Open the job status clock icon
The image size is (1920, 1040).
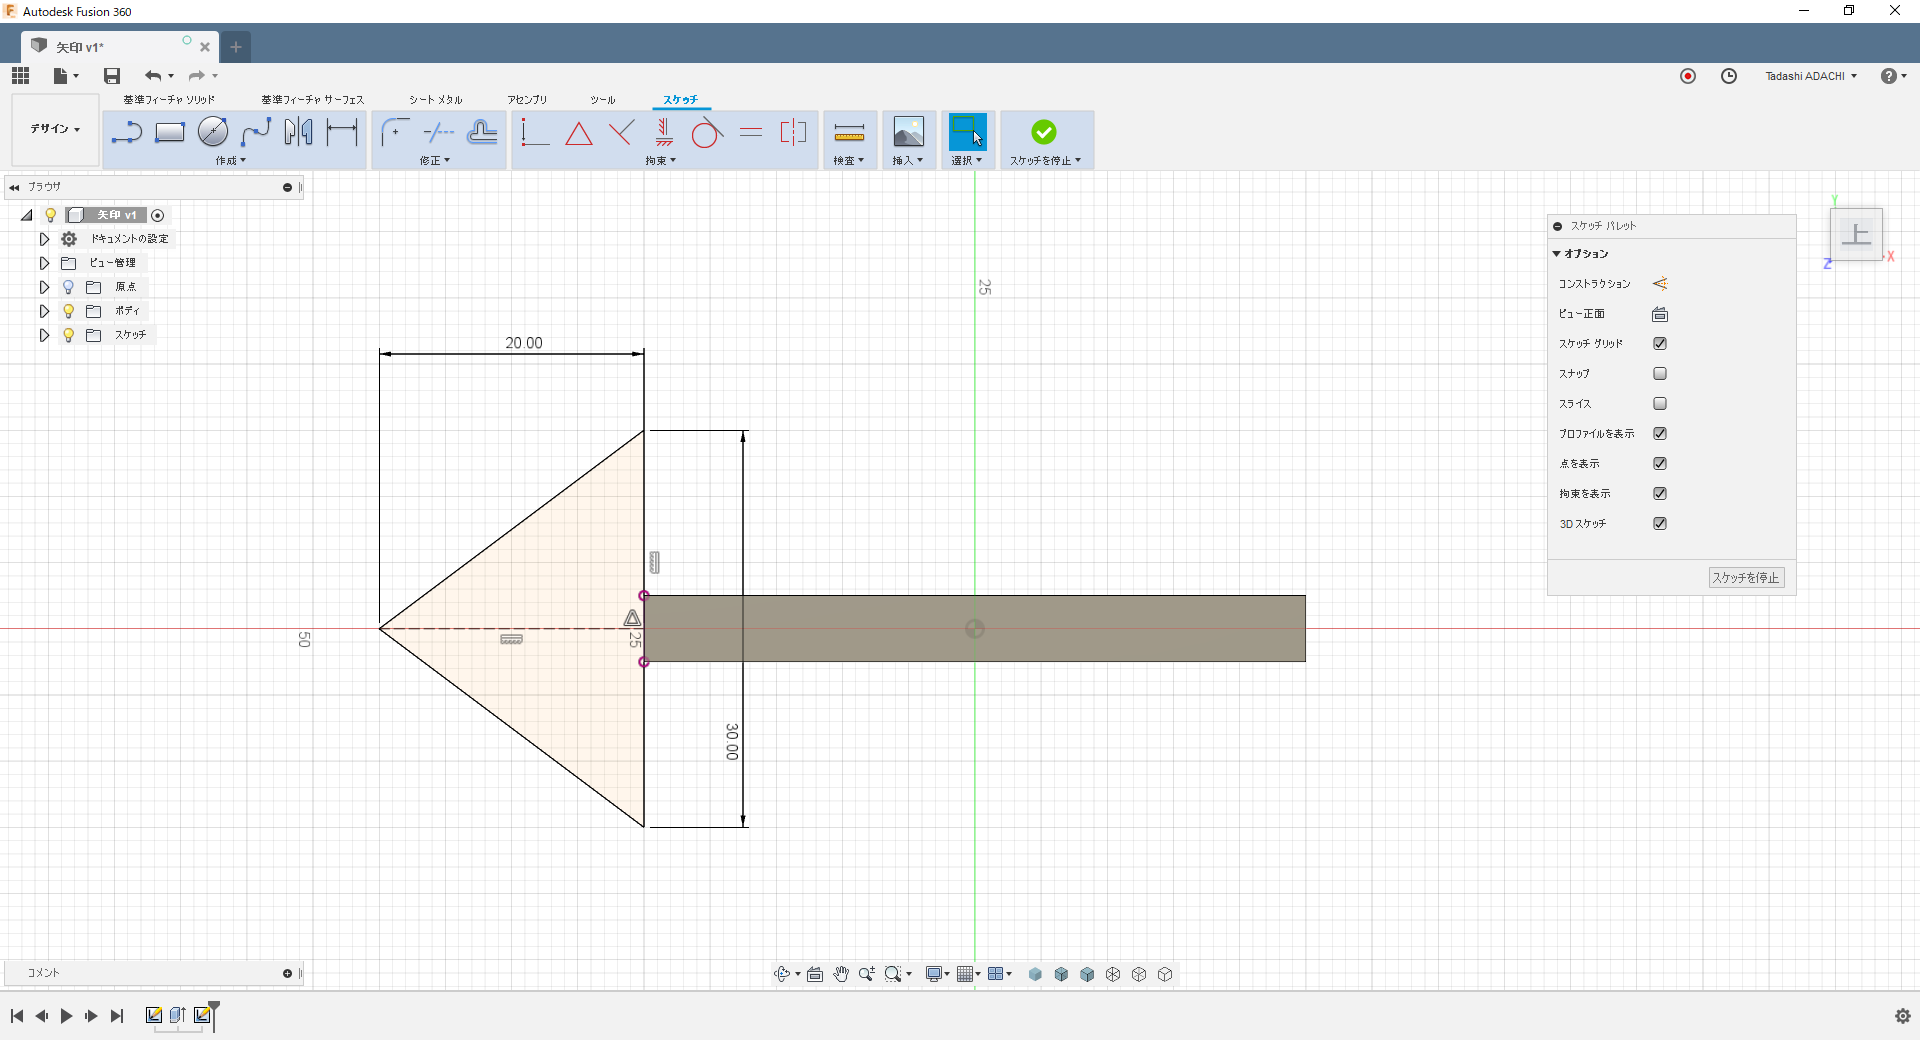(1729, 76)
